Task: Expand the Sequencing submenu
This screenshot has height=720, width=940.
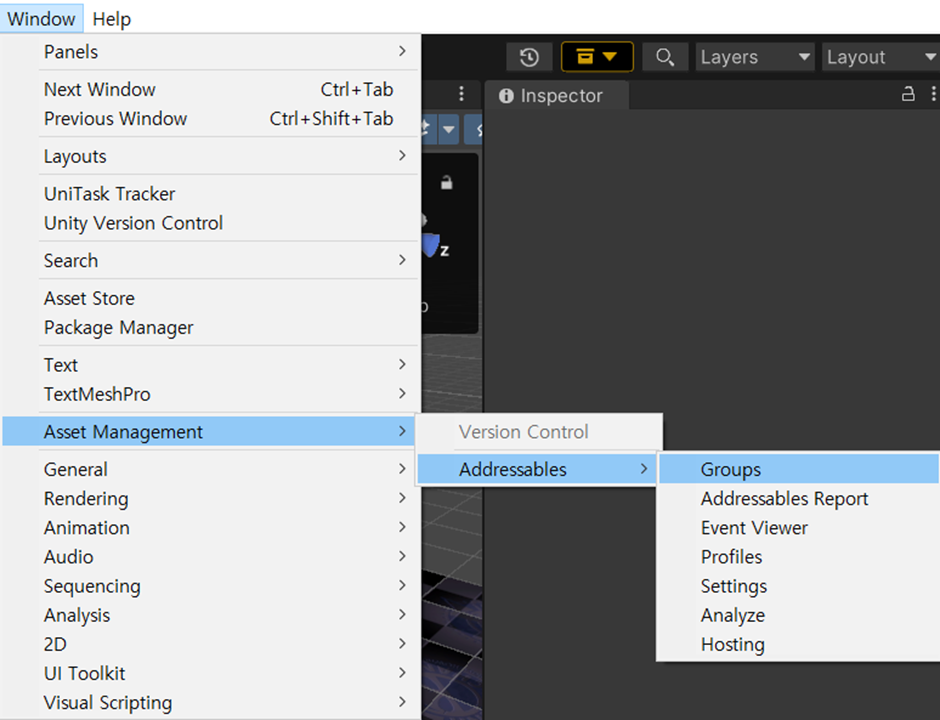Action: [x=210, y=586]
